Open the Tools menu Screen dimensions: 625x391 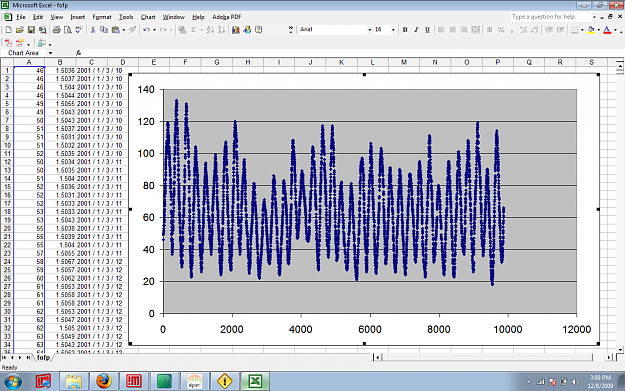126,17
